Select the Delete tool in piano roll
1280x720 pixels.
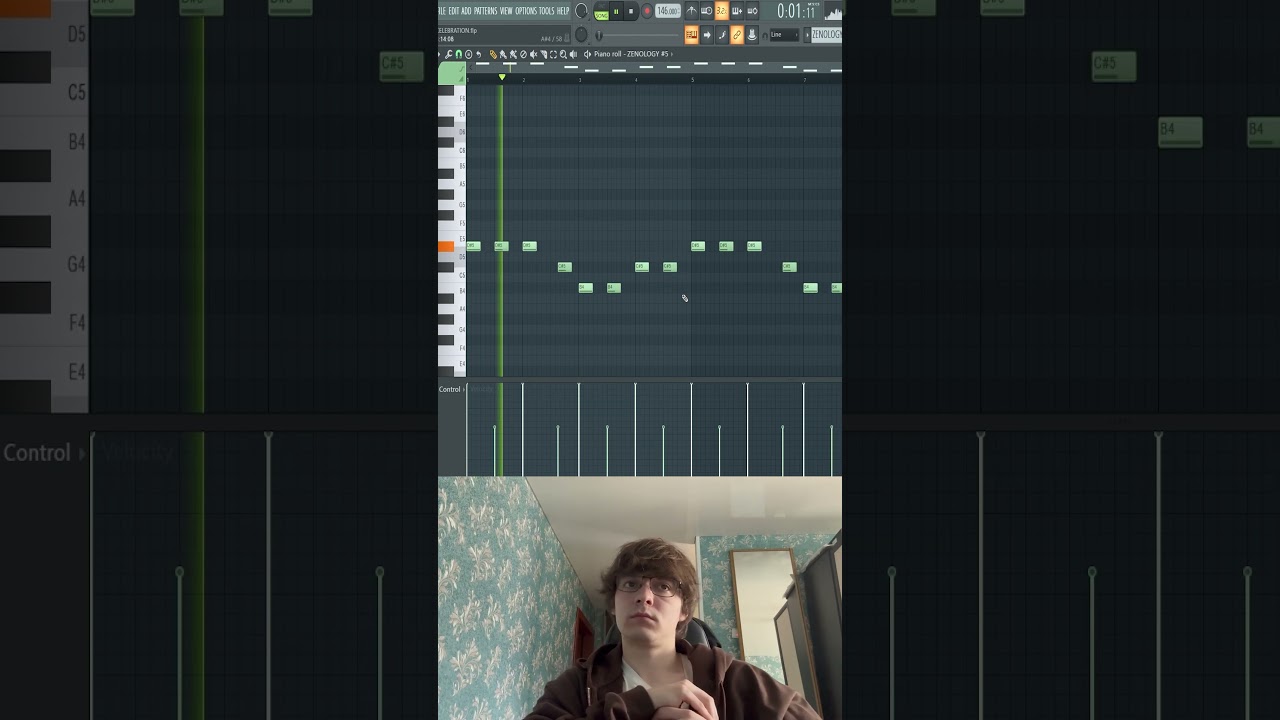523,54
